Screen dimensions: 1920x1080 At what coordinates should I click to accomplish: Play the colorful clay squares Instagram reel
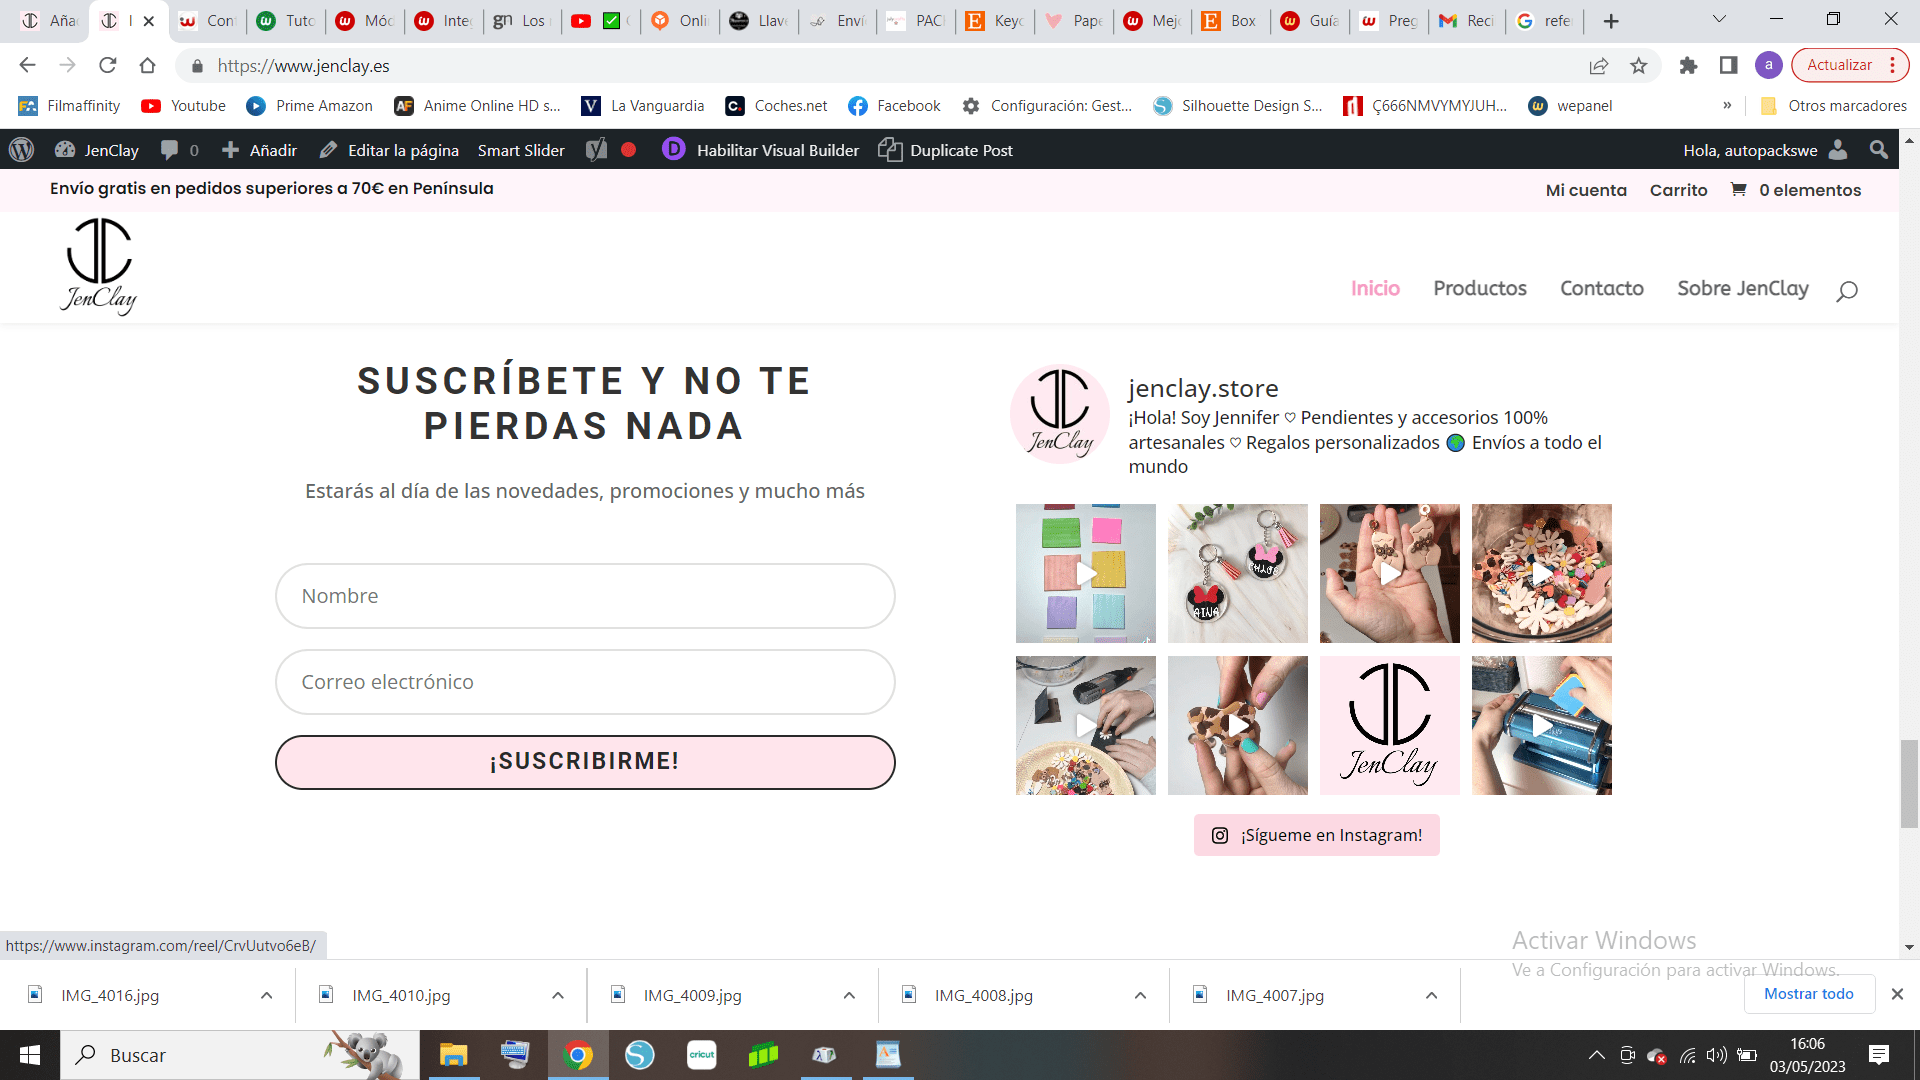pyautogui.click(x=1086, y=573)
